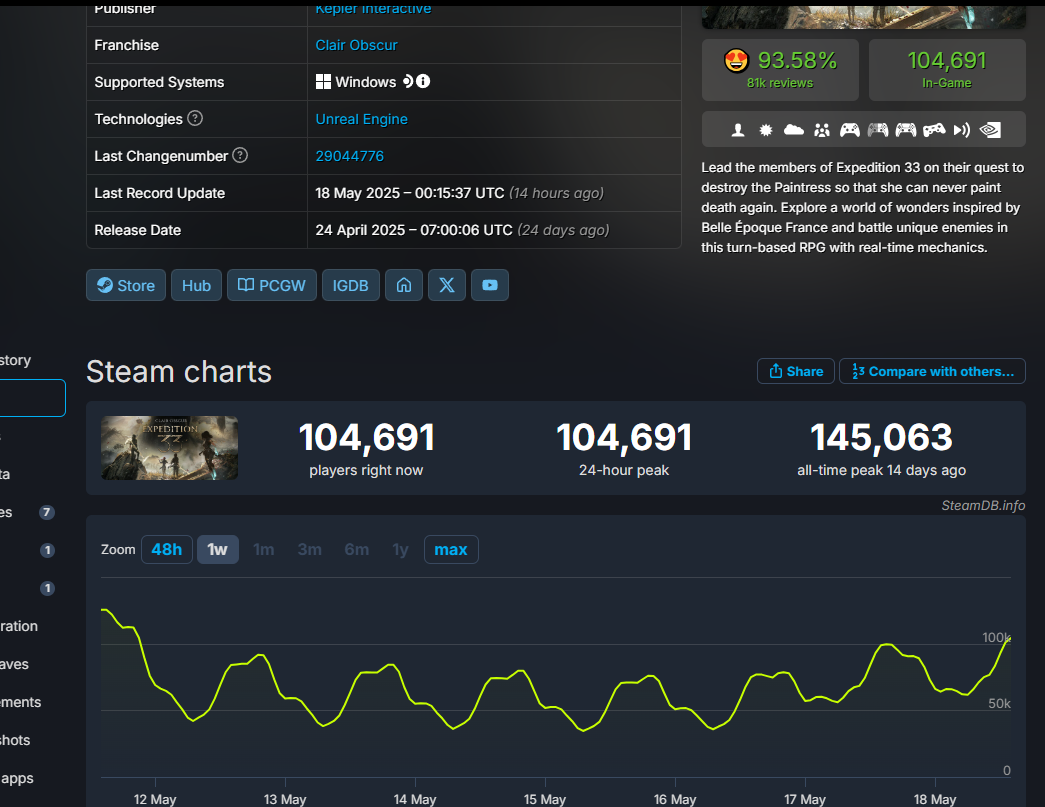Click the Expedition 33 game thumbnail
Image resolution: width=1045 pixels, height=807 pixels.
tap(169, 448)
